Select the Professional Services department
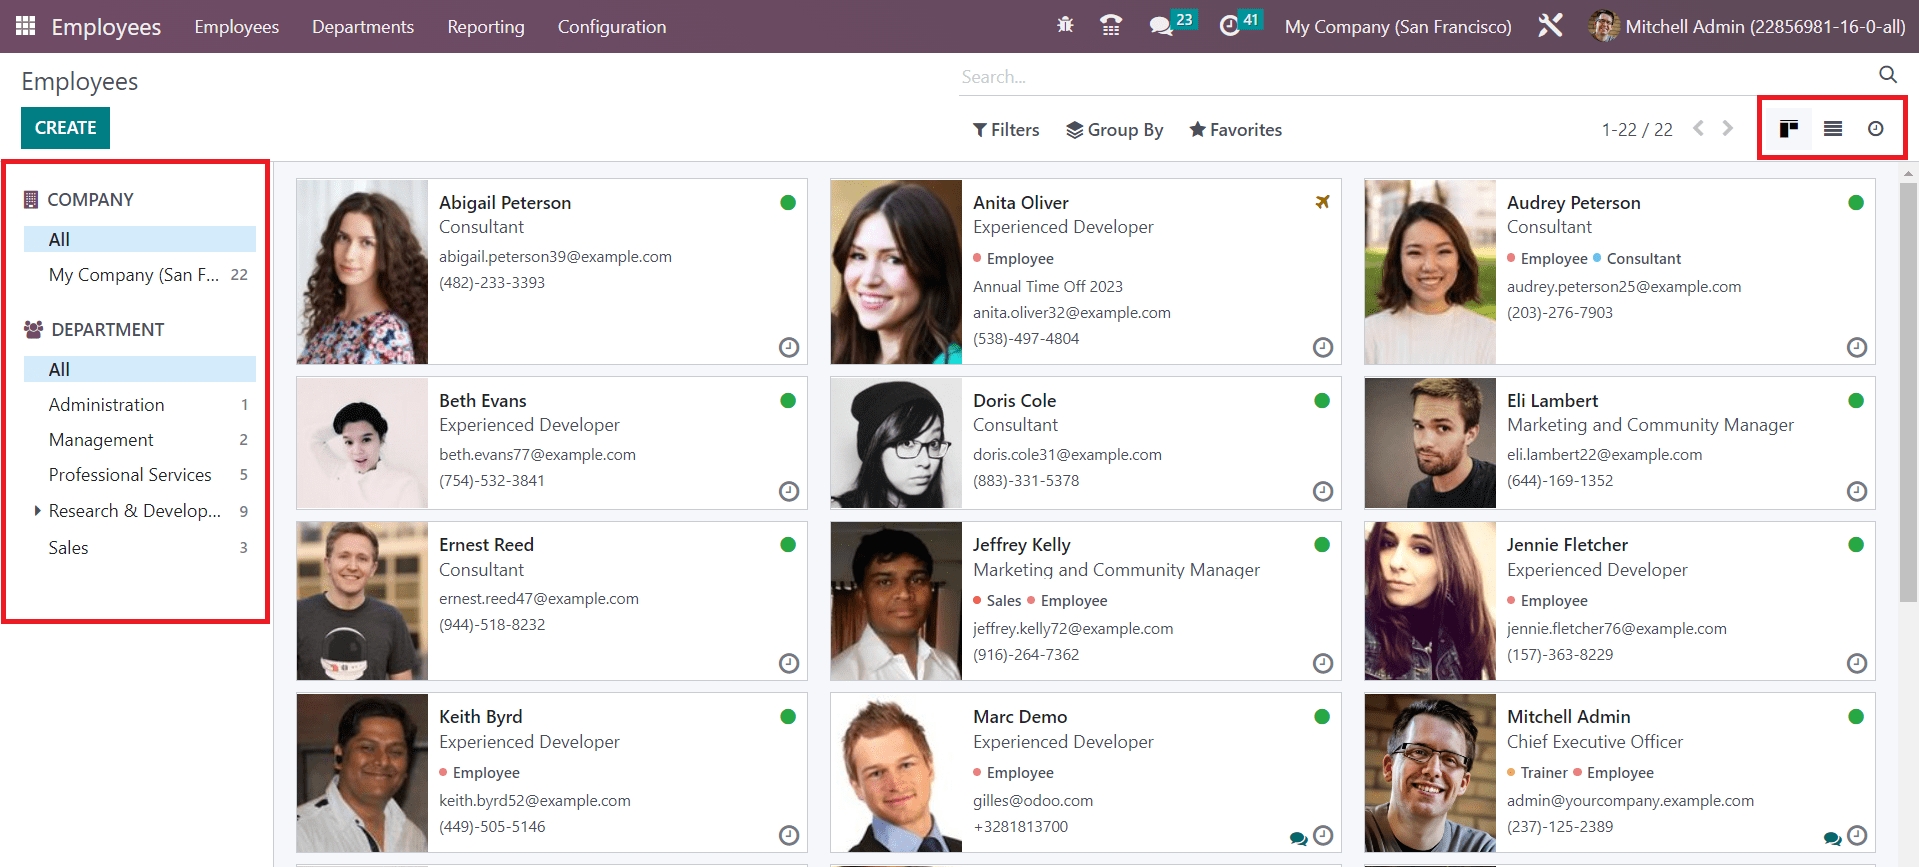This screenshot has width=1919, height=867. click(x=130, y=475)
